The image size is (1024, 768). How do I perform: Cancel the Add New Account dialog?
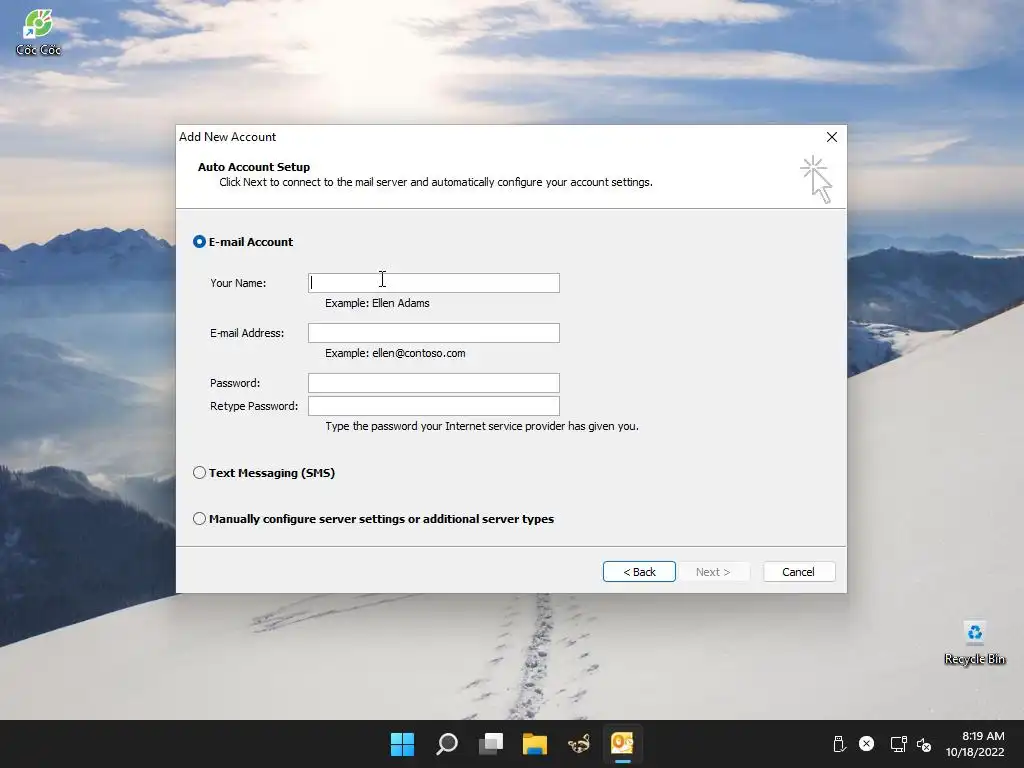799,571
